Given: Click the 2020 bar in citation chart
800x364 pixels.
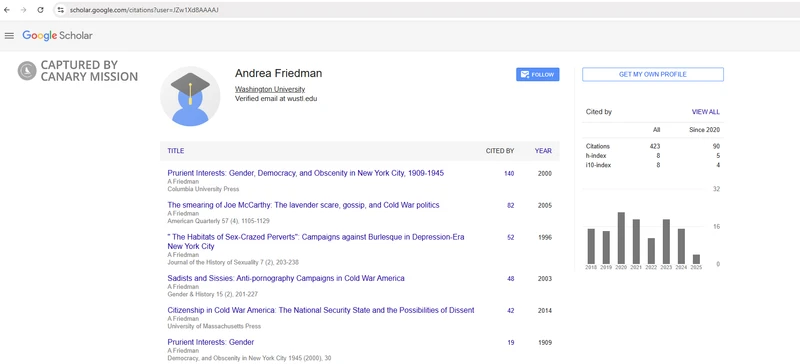Looking at the screenshot, I should 621,238.
